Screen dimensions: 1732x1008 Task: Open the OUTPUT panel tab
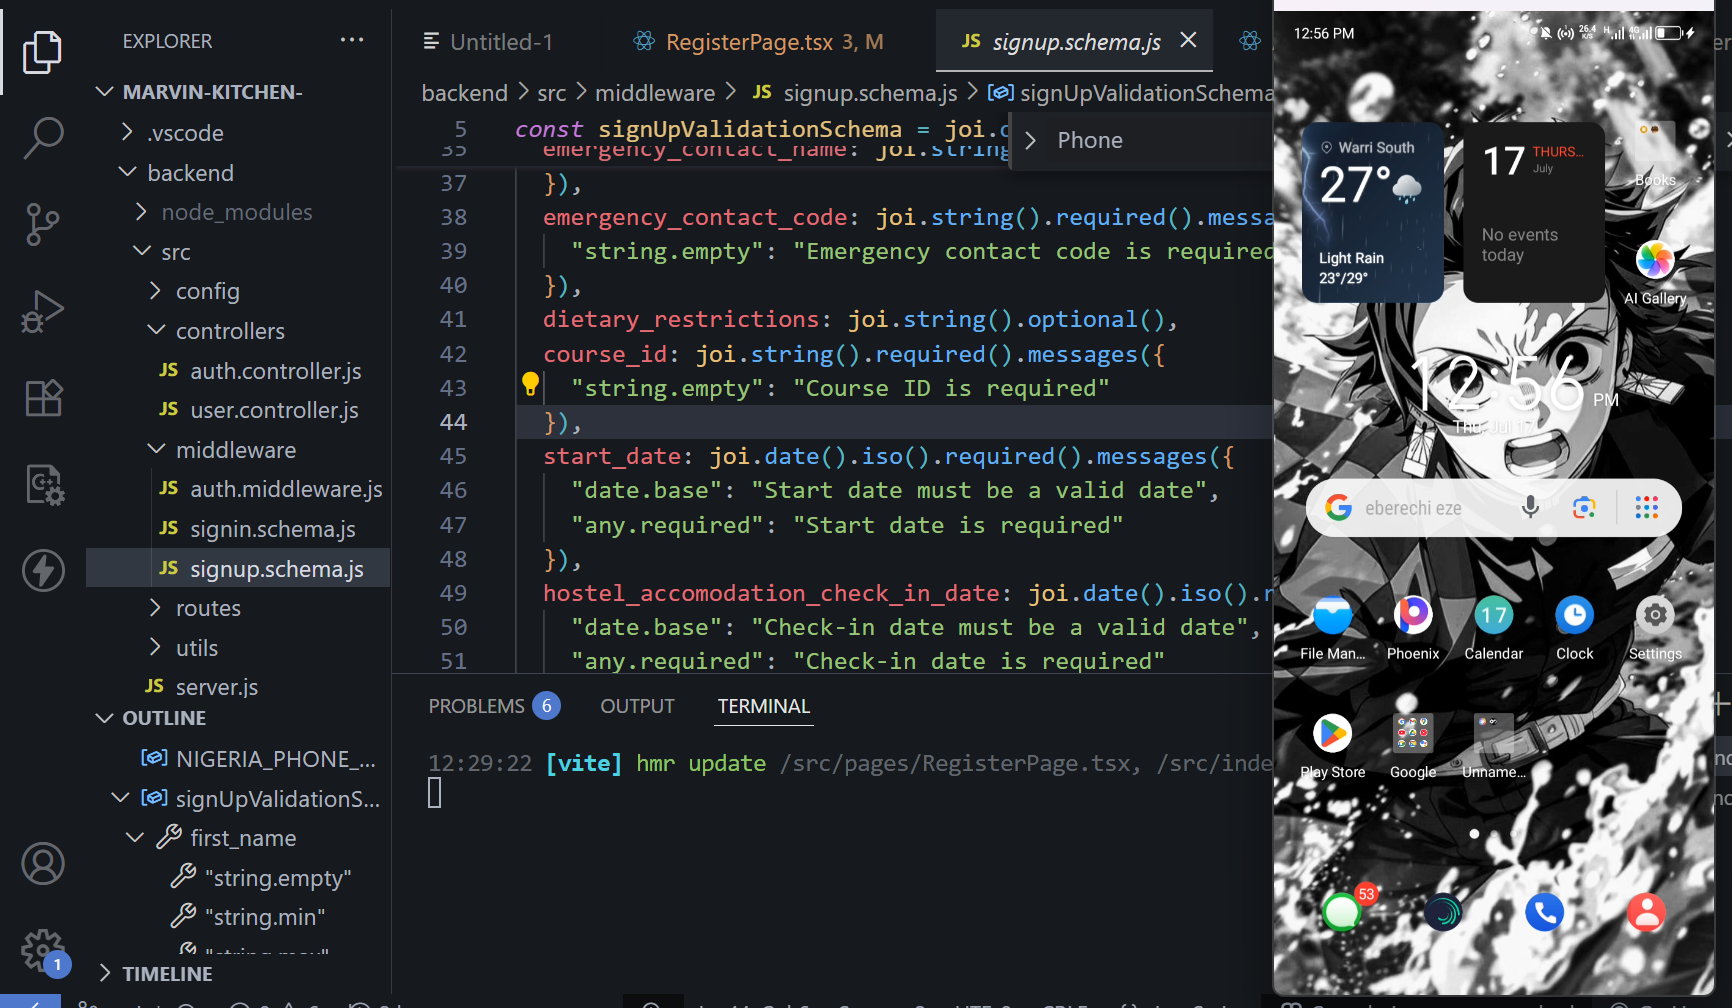(637, 706)
